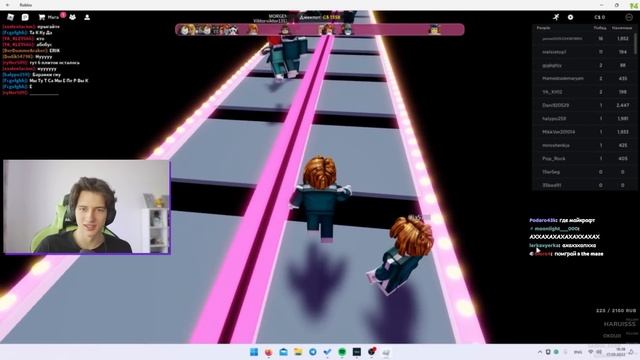The image size is (640, 360).
Task: Open the Telegram taskbar icon
Action: pyautogui.click(x=313, y=352)
